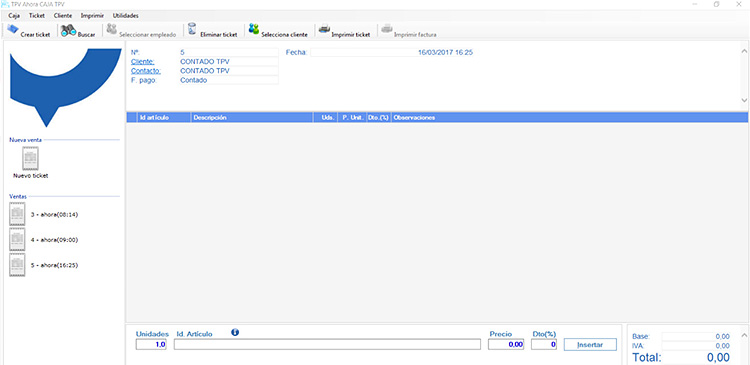Click the totals panel scroll-up arrow

click(x=744, y=334)
